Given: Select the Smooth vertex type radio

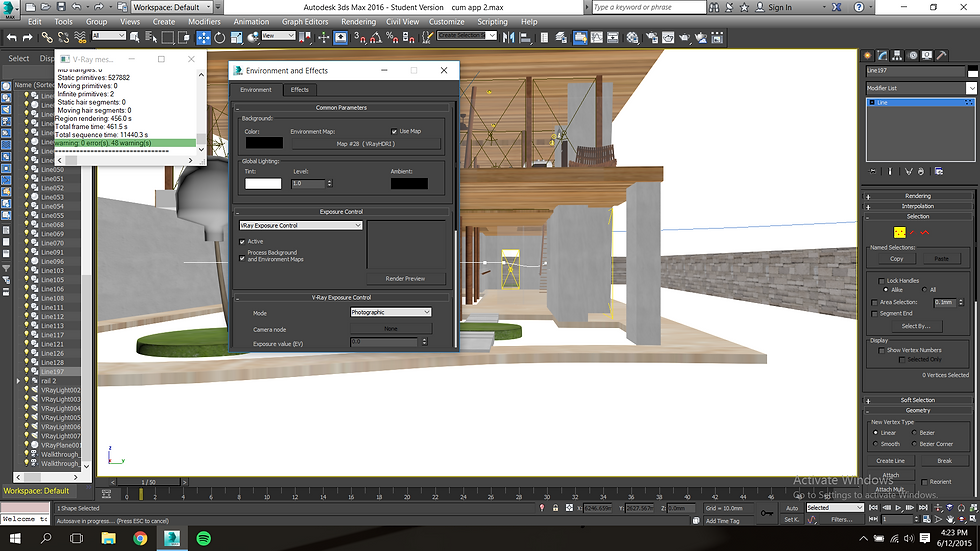Looking at the screenshot, I should [875, 444].
